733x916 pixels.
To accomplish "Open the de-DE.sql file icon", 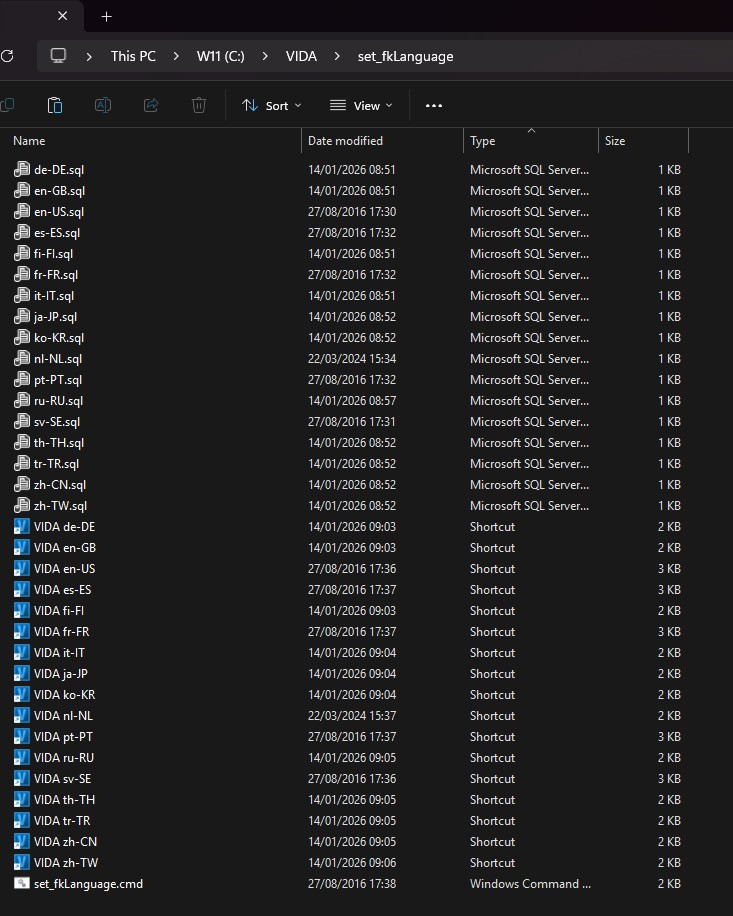I will 22,170.
